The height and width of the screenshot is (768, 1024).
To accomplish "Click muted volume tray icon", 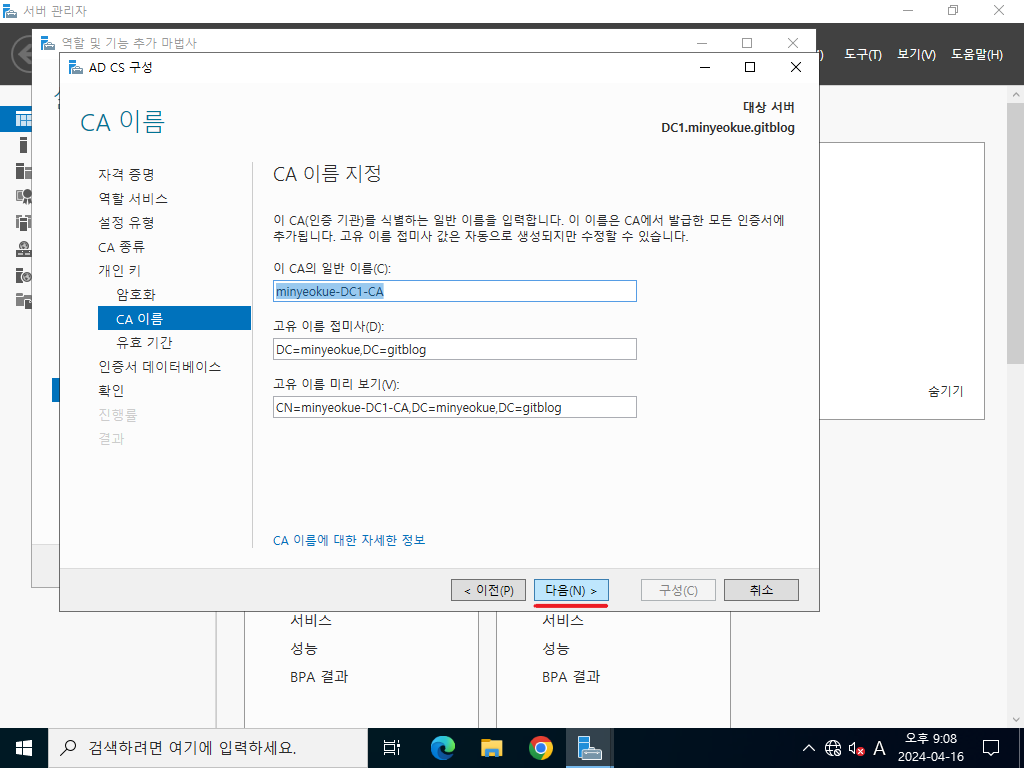I will click(856, 748).
